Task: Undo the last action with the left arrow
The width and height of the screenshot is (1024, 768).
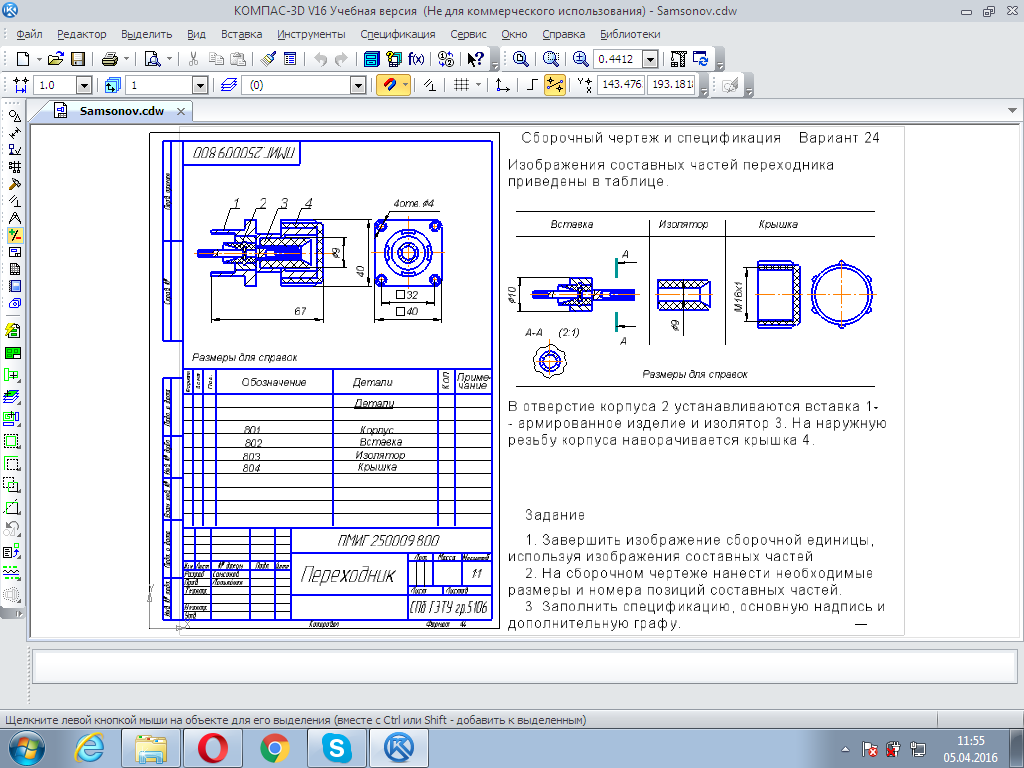Action: pyautogui.click(x=320, y=59)
